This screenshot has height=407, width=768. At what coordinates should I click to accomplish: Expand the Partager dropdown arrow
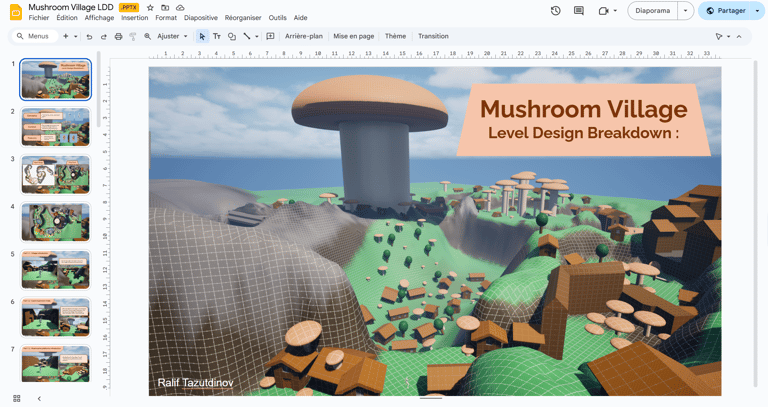click(x=757, y=11)
